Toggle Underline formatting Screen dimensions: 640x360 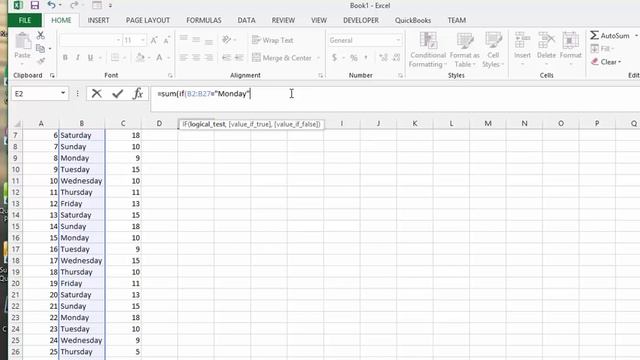(90, 58)
